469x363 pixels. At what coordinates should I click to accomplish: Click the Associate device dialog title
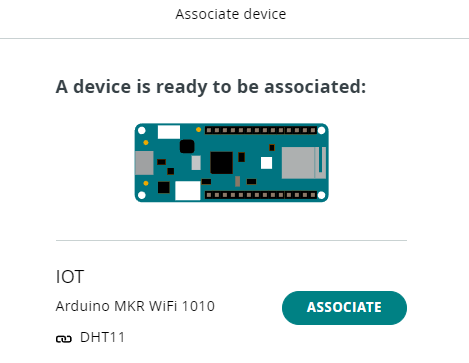pos(231,14)
